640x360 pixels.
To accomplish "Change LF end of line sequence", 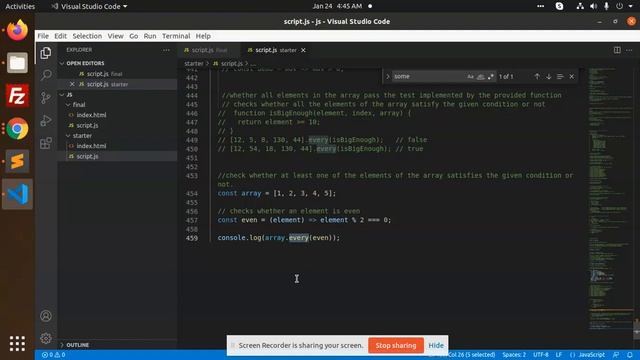I will [559, 355].
